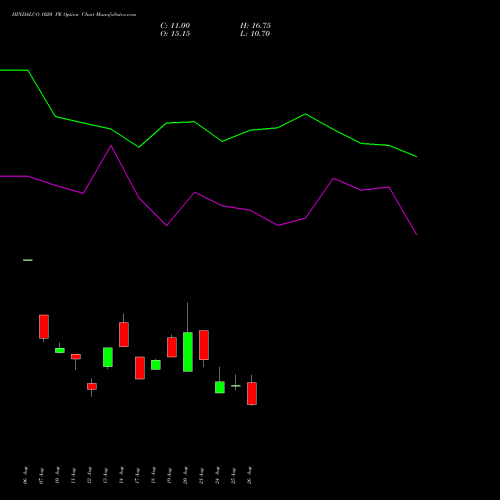Click the small red candlestick above 11 Aug
Screen dimensions: 500x500
point(76,357)
